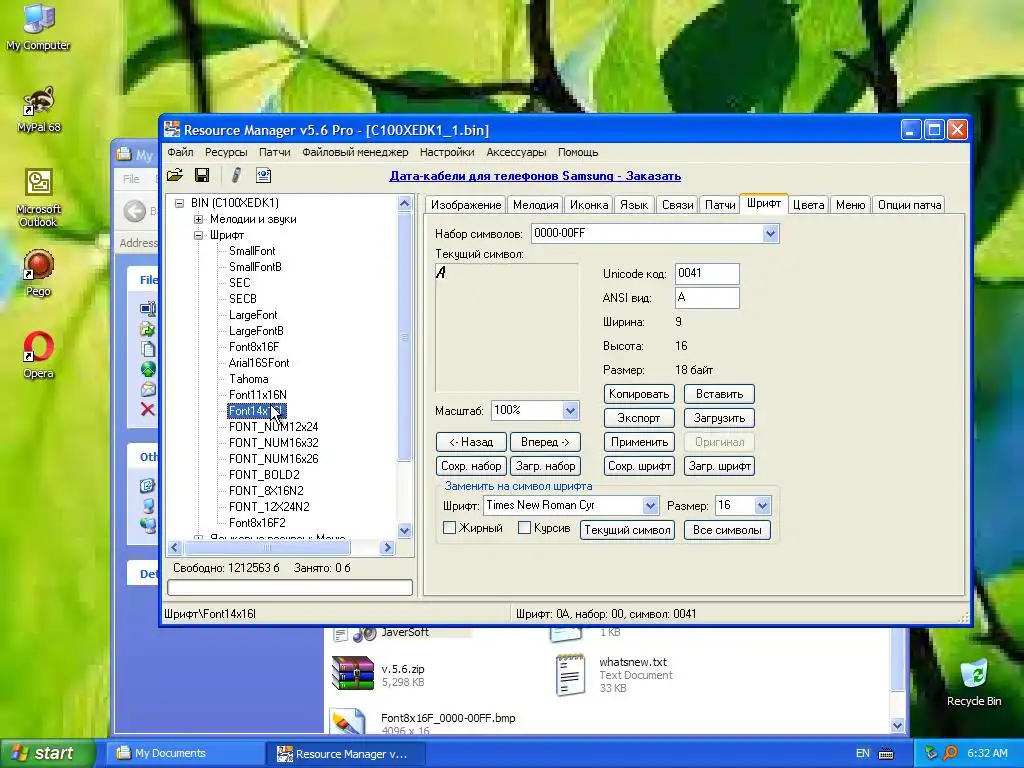
Task: Select whatsnew.txt document icon
Action: [x=570, y=675]
